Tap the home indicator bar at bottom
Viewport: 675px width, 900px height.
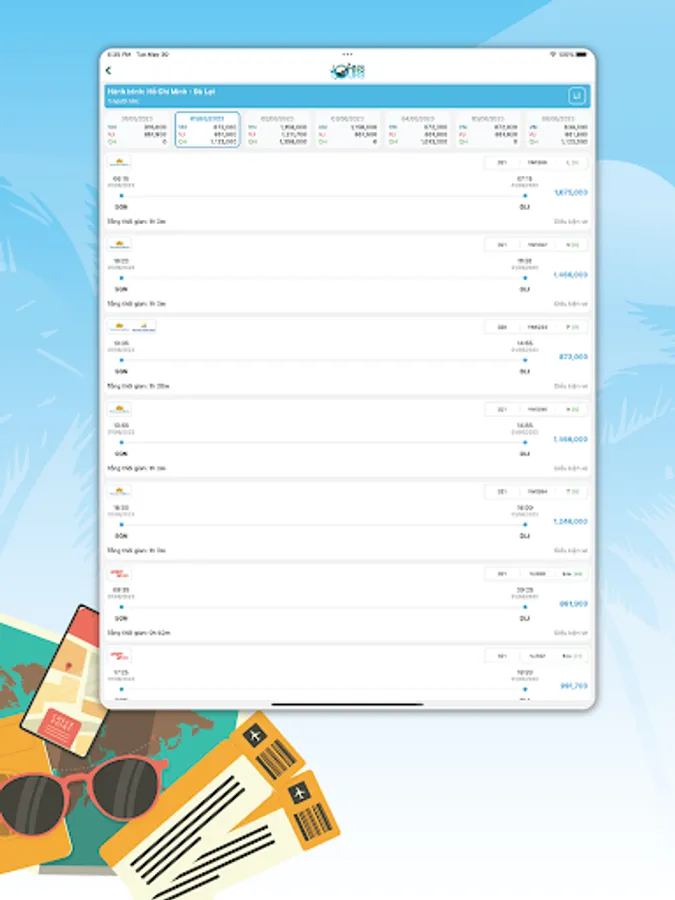point(347,704)
